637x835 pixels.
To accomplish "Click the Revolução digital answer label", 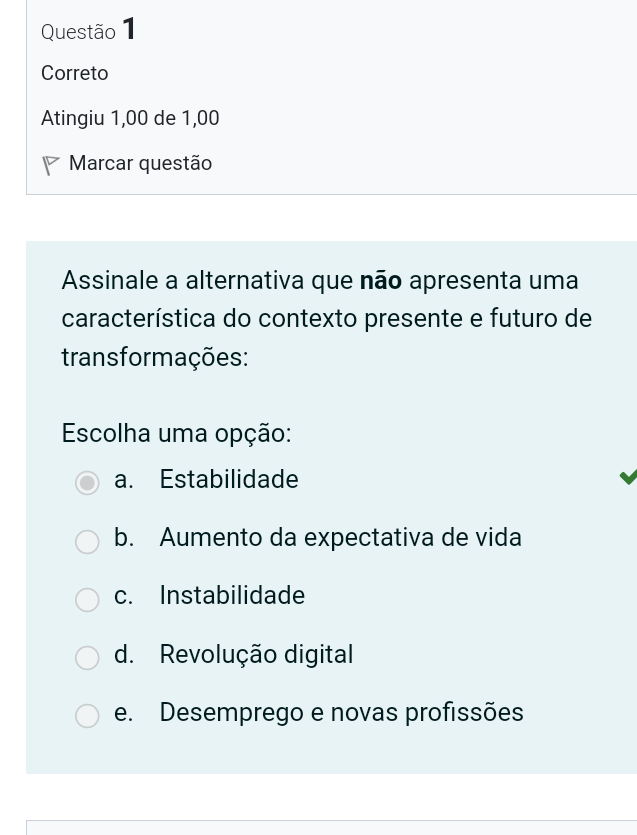I will pos(256,655).
